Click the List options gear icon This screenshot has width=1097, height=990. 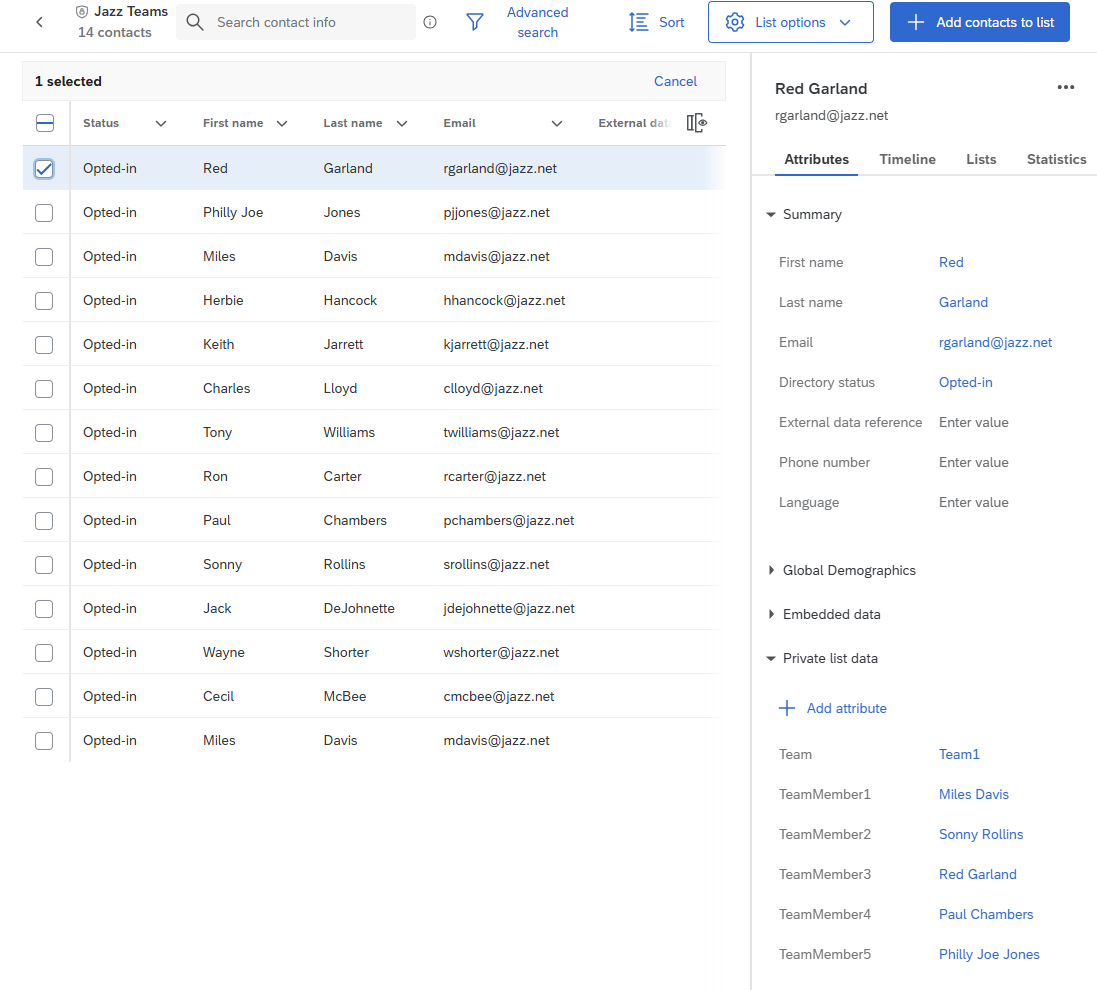point(735,22)
